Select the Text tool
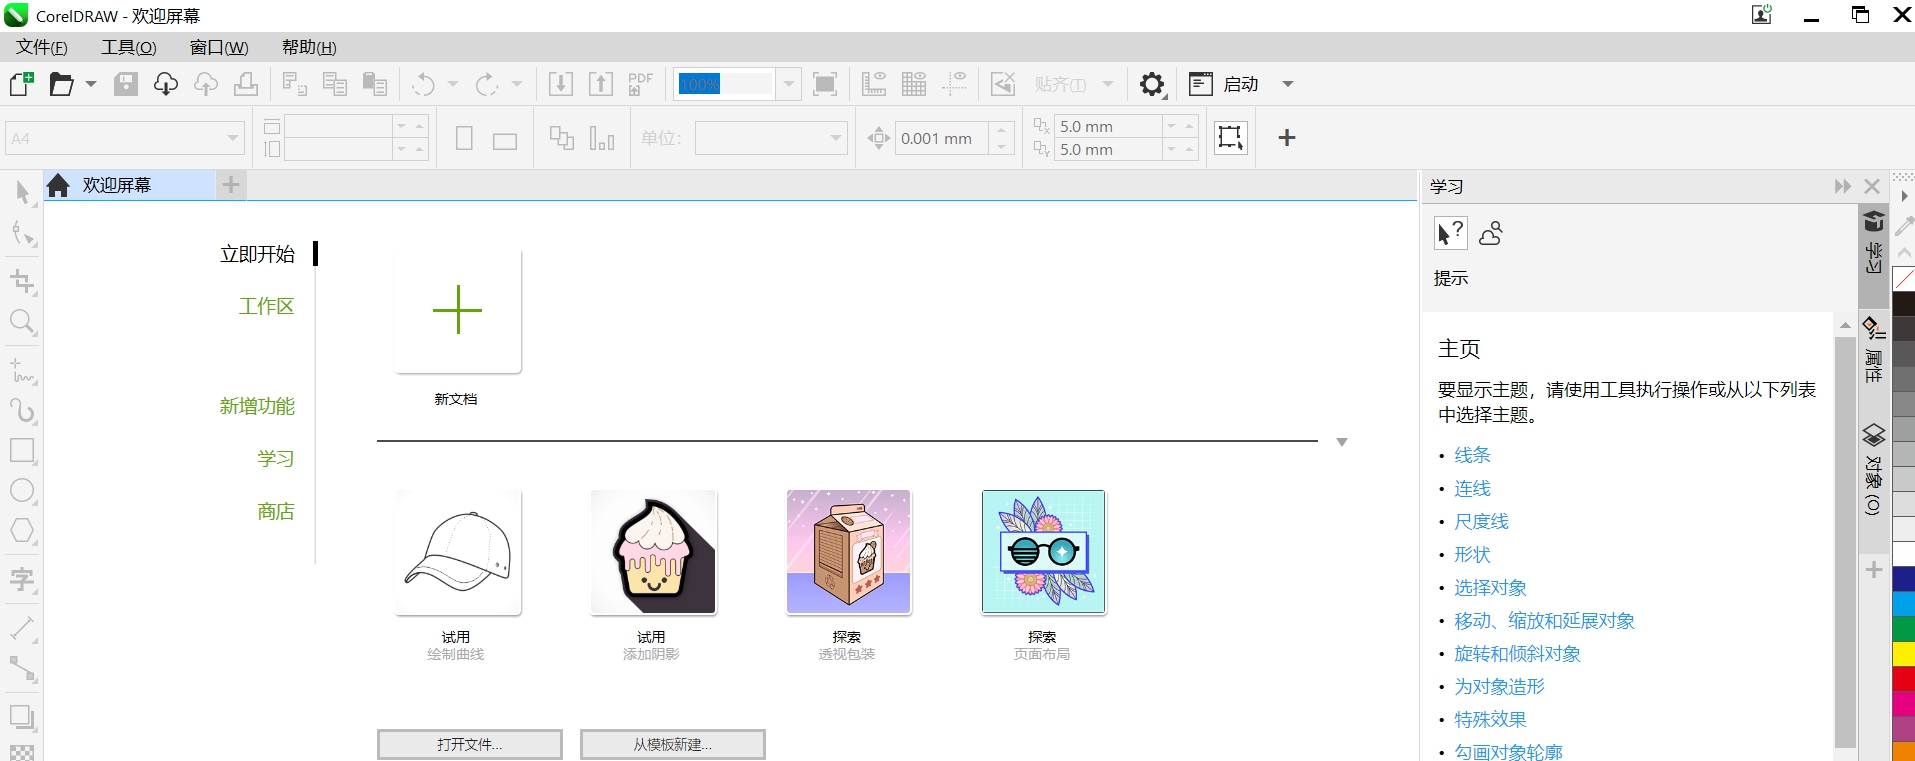The image size is (1915, 761). (23, 579)
